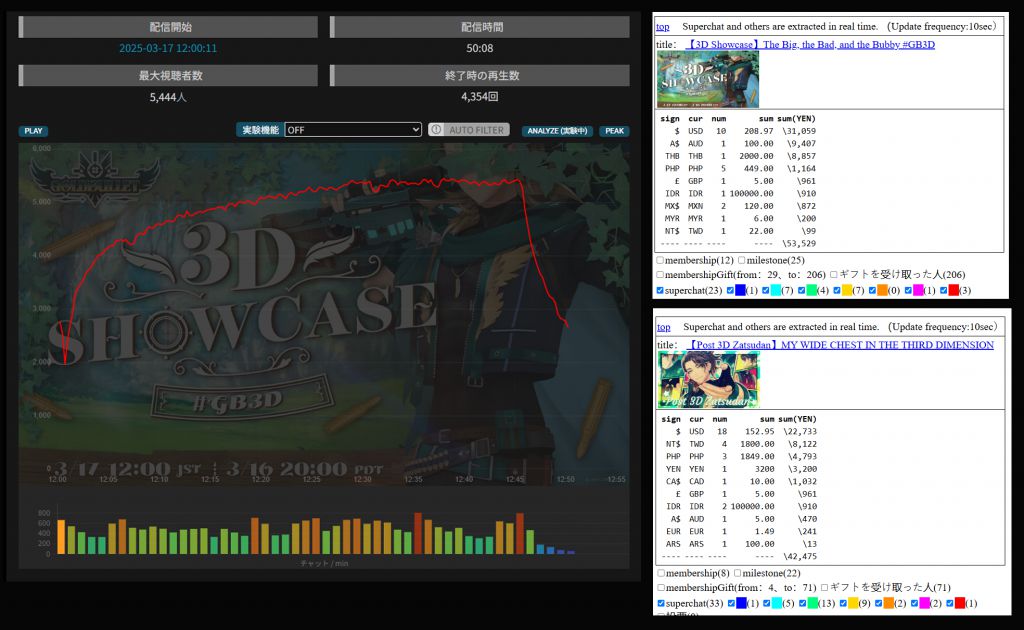Click the 終了時の再生数 header label
1024x630 pixels.
click(482, 76)
